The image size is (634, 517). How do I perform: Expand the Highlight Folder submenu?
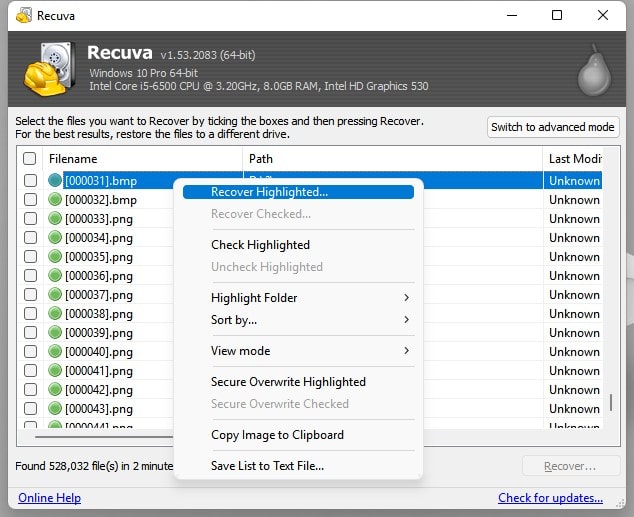(x=298, y=298)
